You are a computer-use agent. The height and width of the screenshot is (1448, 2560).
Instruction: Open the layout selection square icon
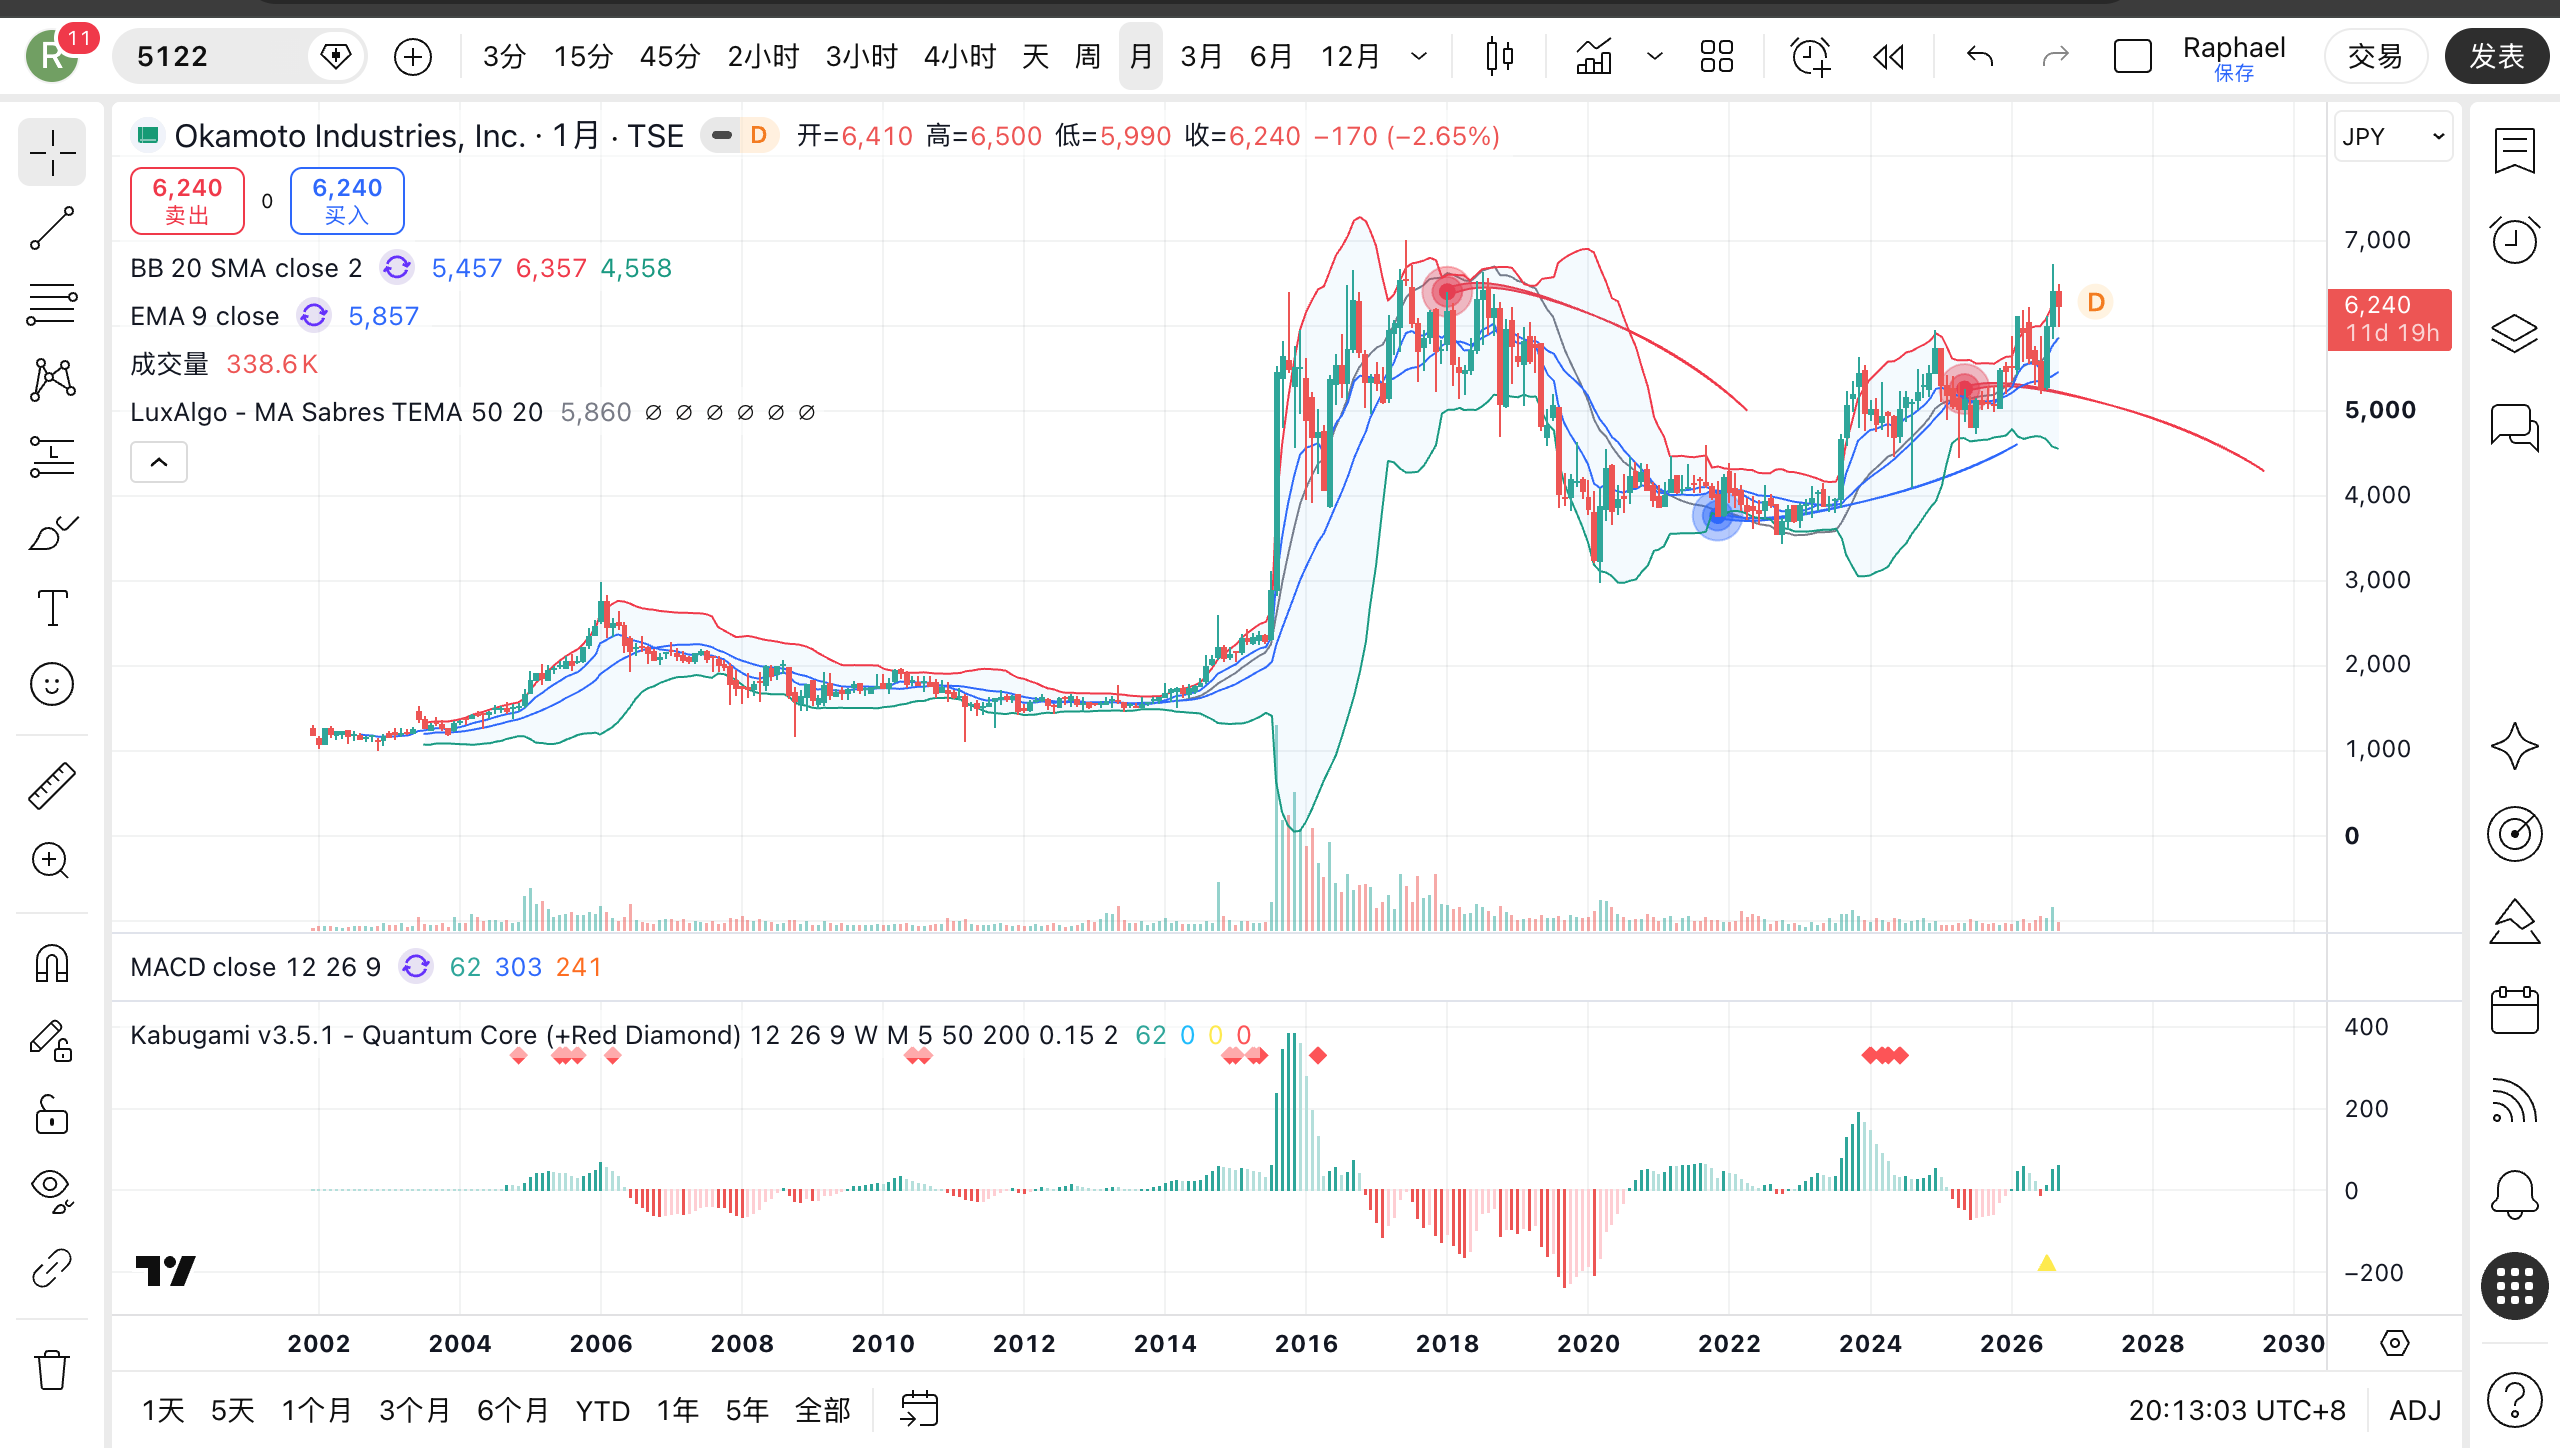(x=2132, y=56)
